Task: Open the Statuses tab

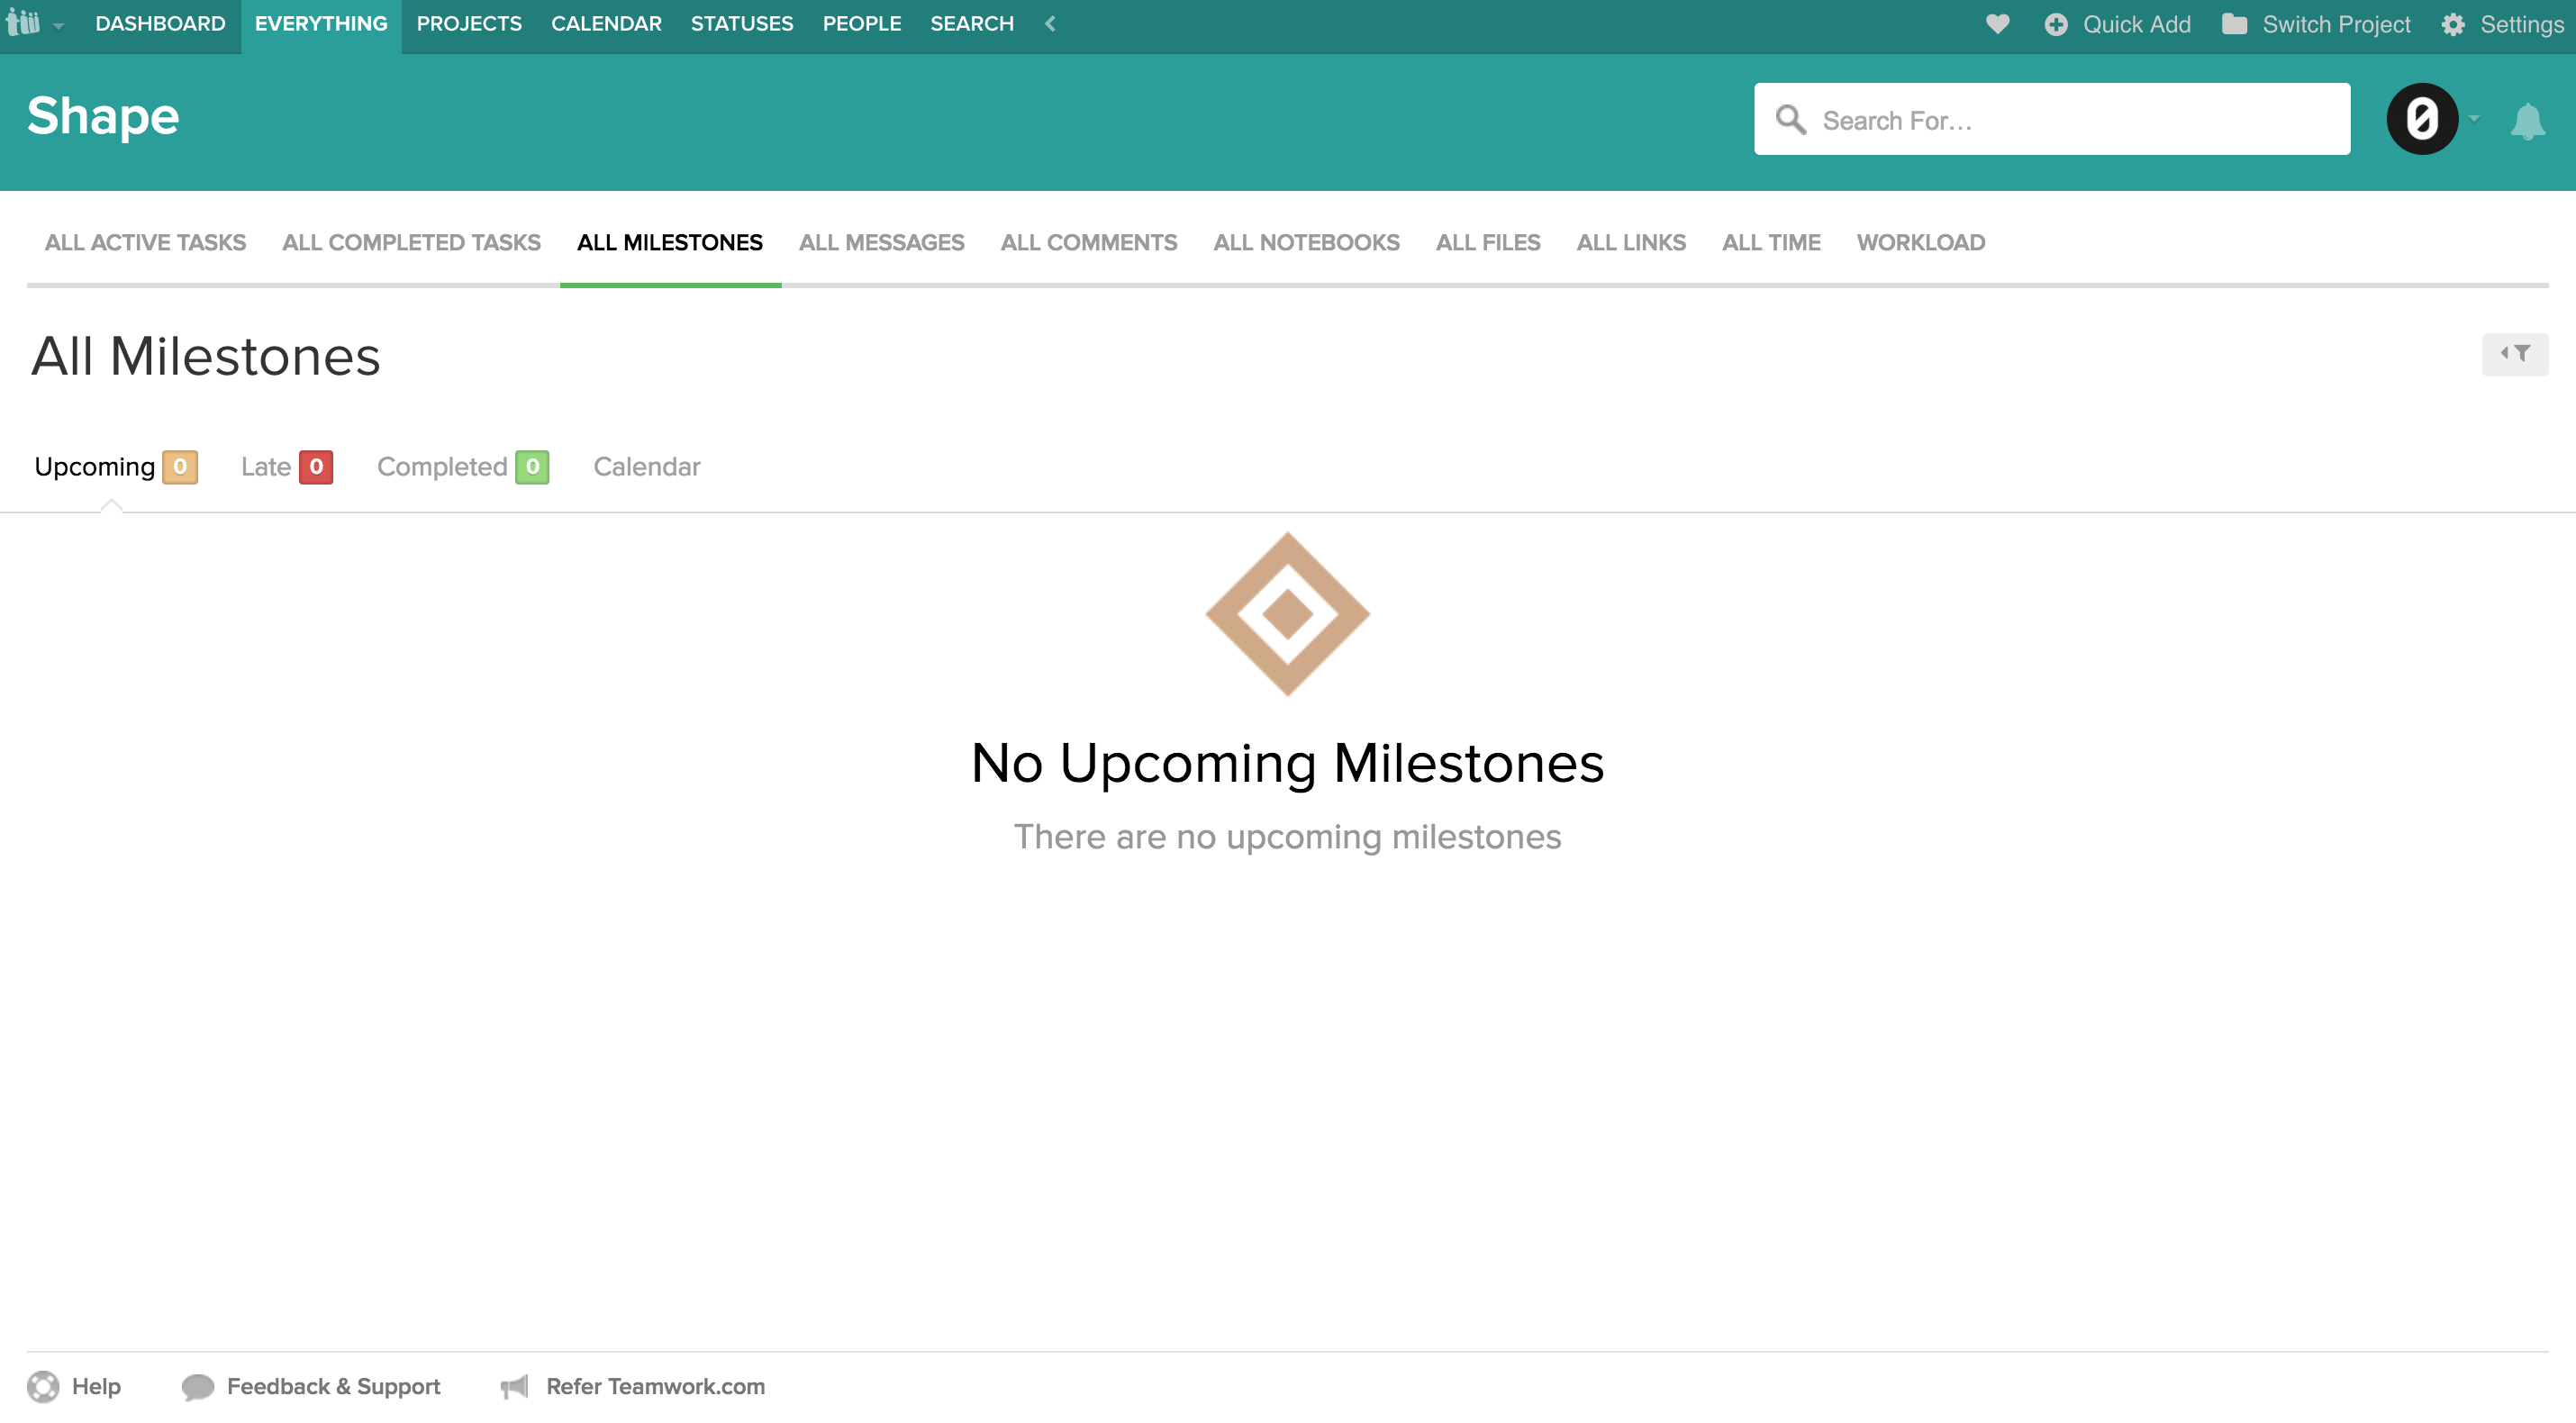Action: (x=742, y=24)
